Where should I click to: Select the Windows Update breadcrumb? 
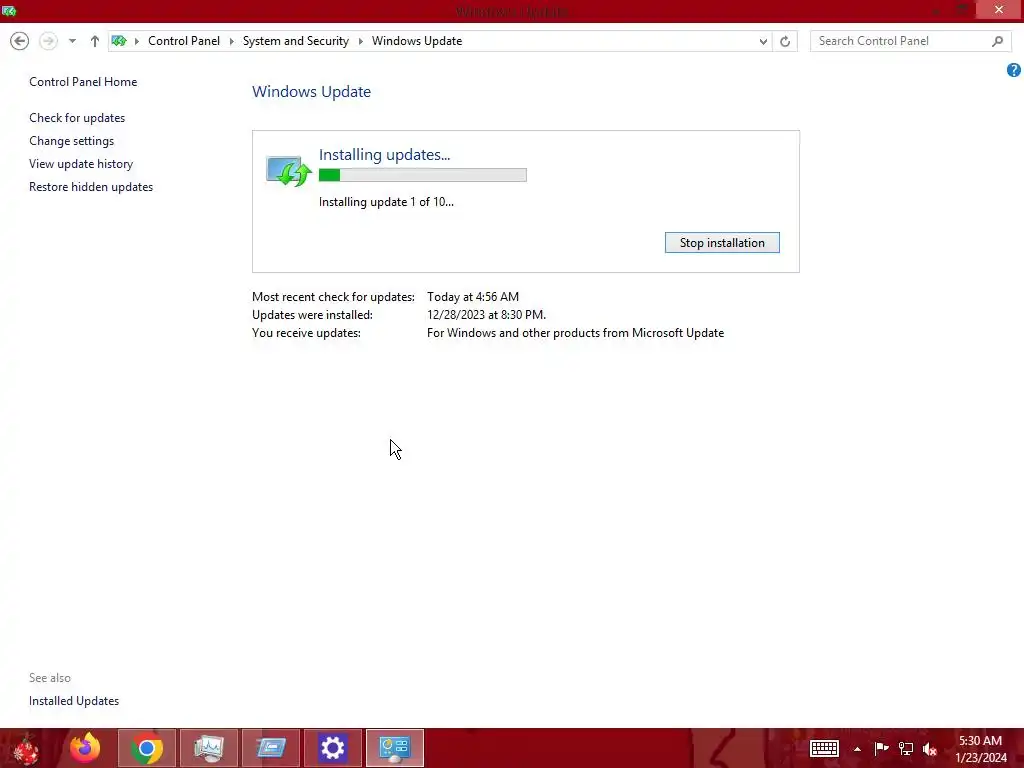(417, 41)
